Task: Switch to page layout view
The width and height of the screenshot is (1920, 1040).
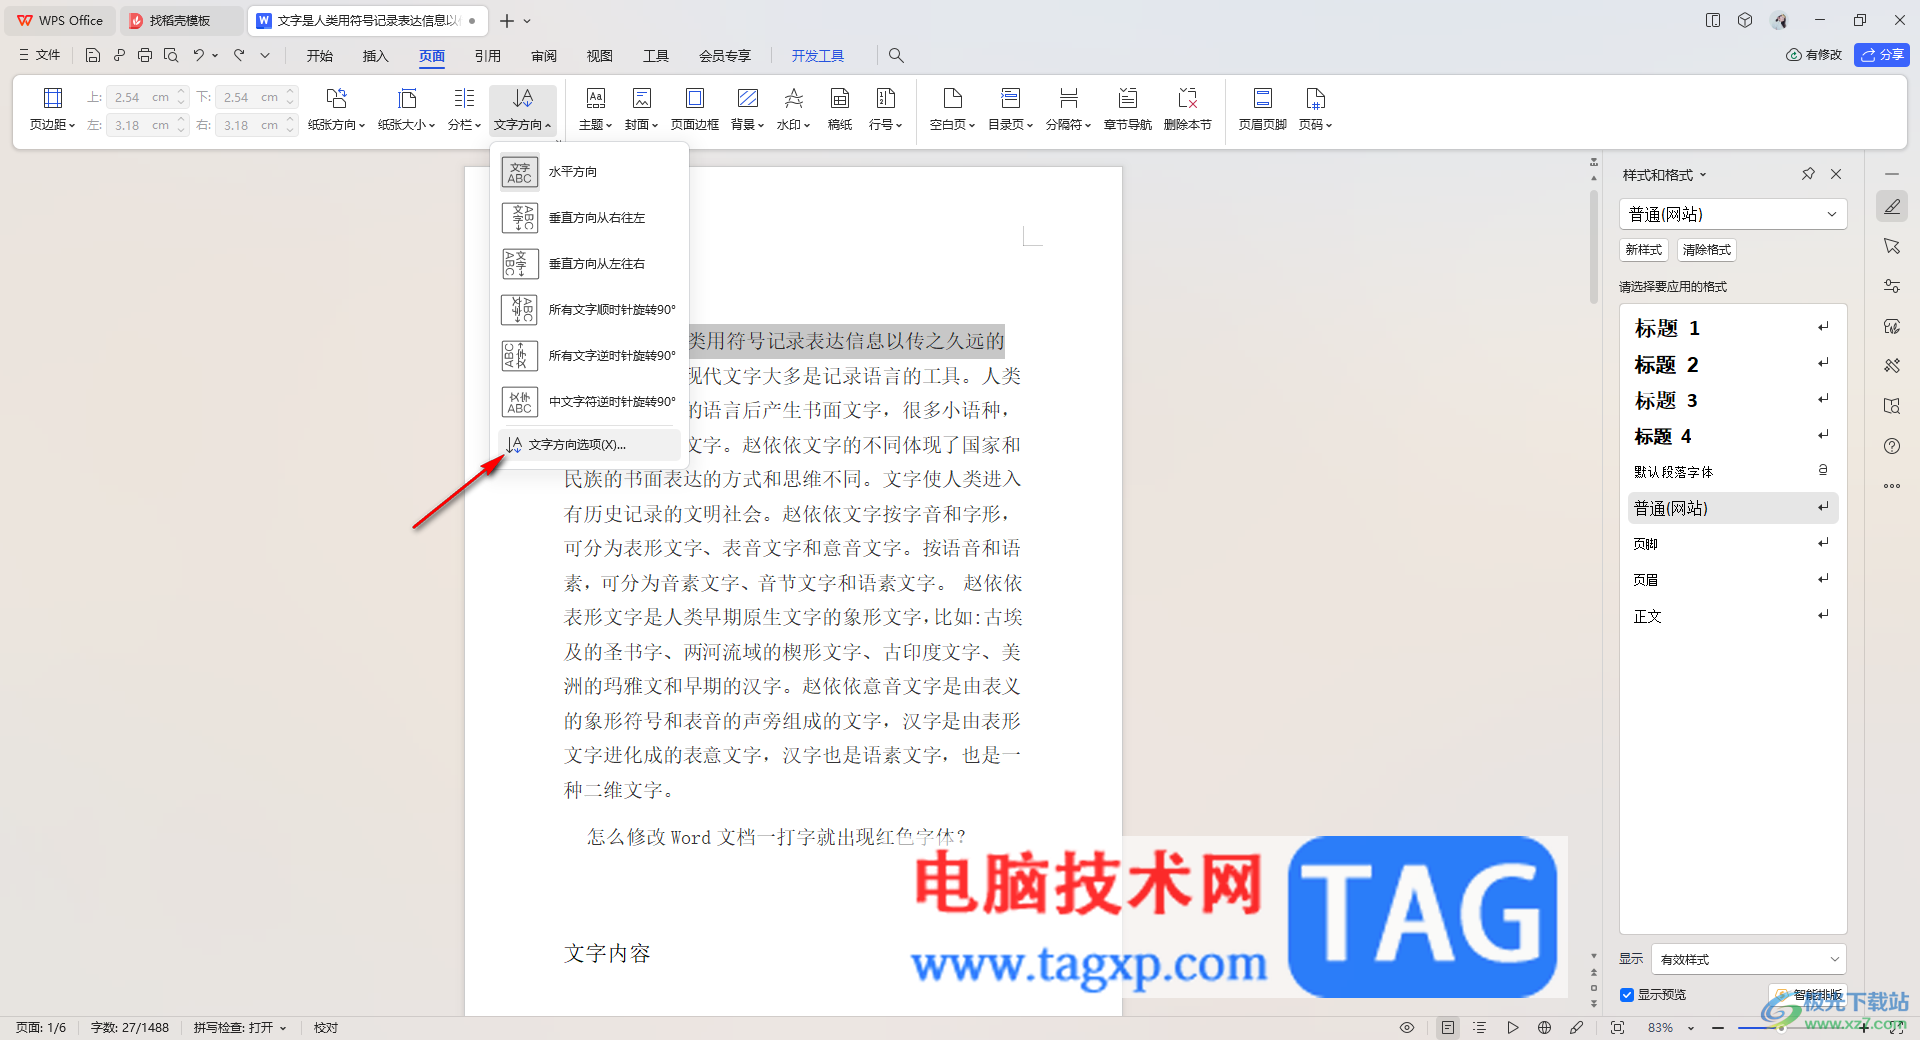Action: pyautogui.click(x=1447, y=1028)
